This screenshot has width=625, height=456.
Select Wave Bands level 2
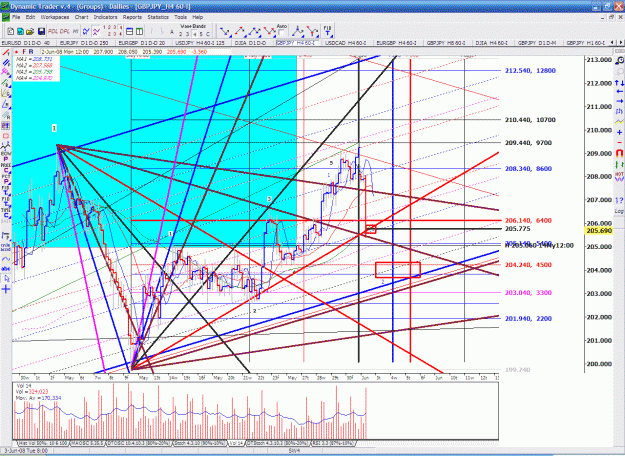pos(181,34)
